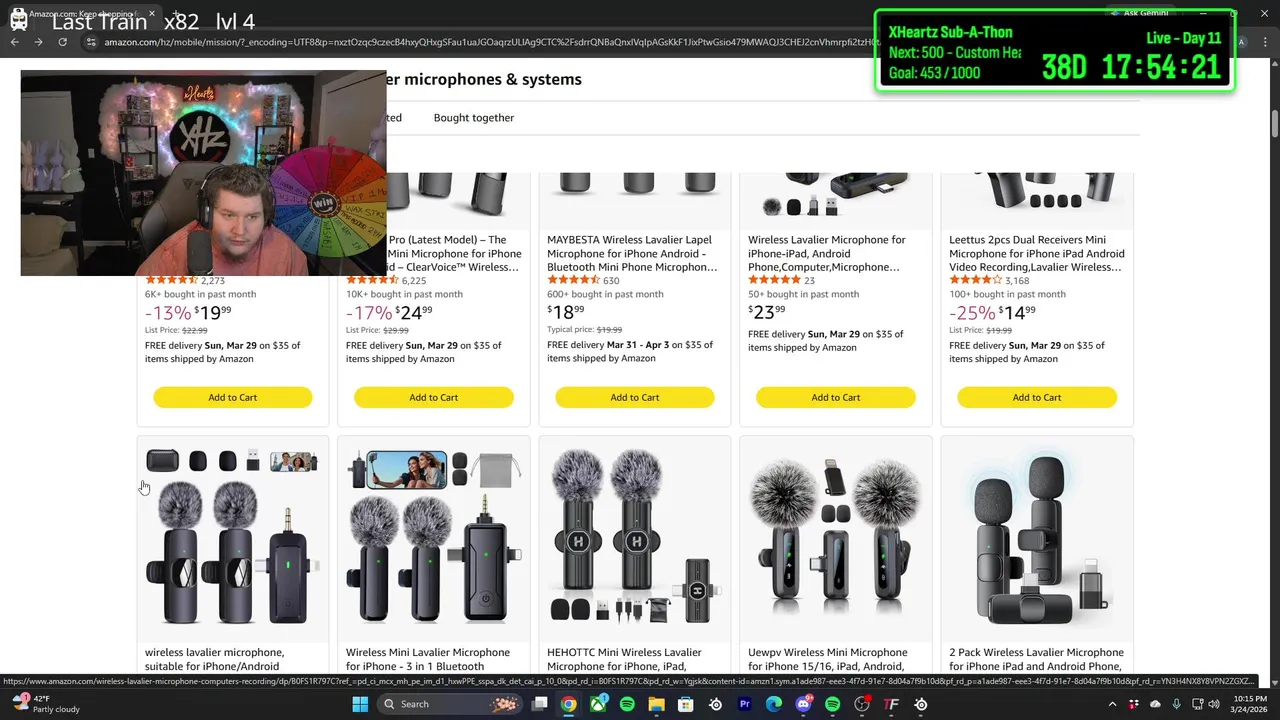Image resolution: width=1280 pixels, height=720 pixels.
Task: Add the $23.99 lavalier microphone to cart
Action: pyautogui.click(x=835, y=397)
